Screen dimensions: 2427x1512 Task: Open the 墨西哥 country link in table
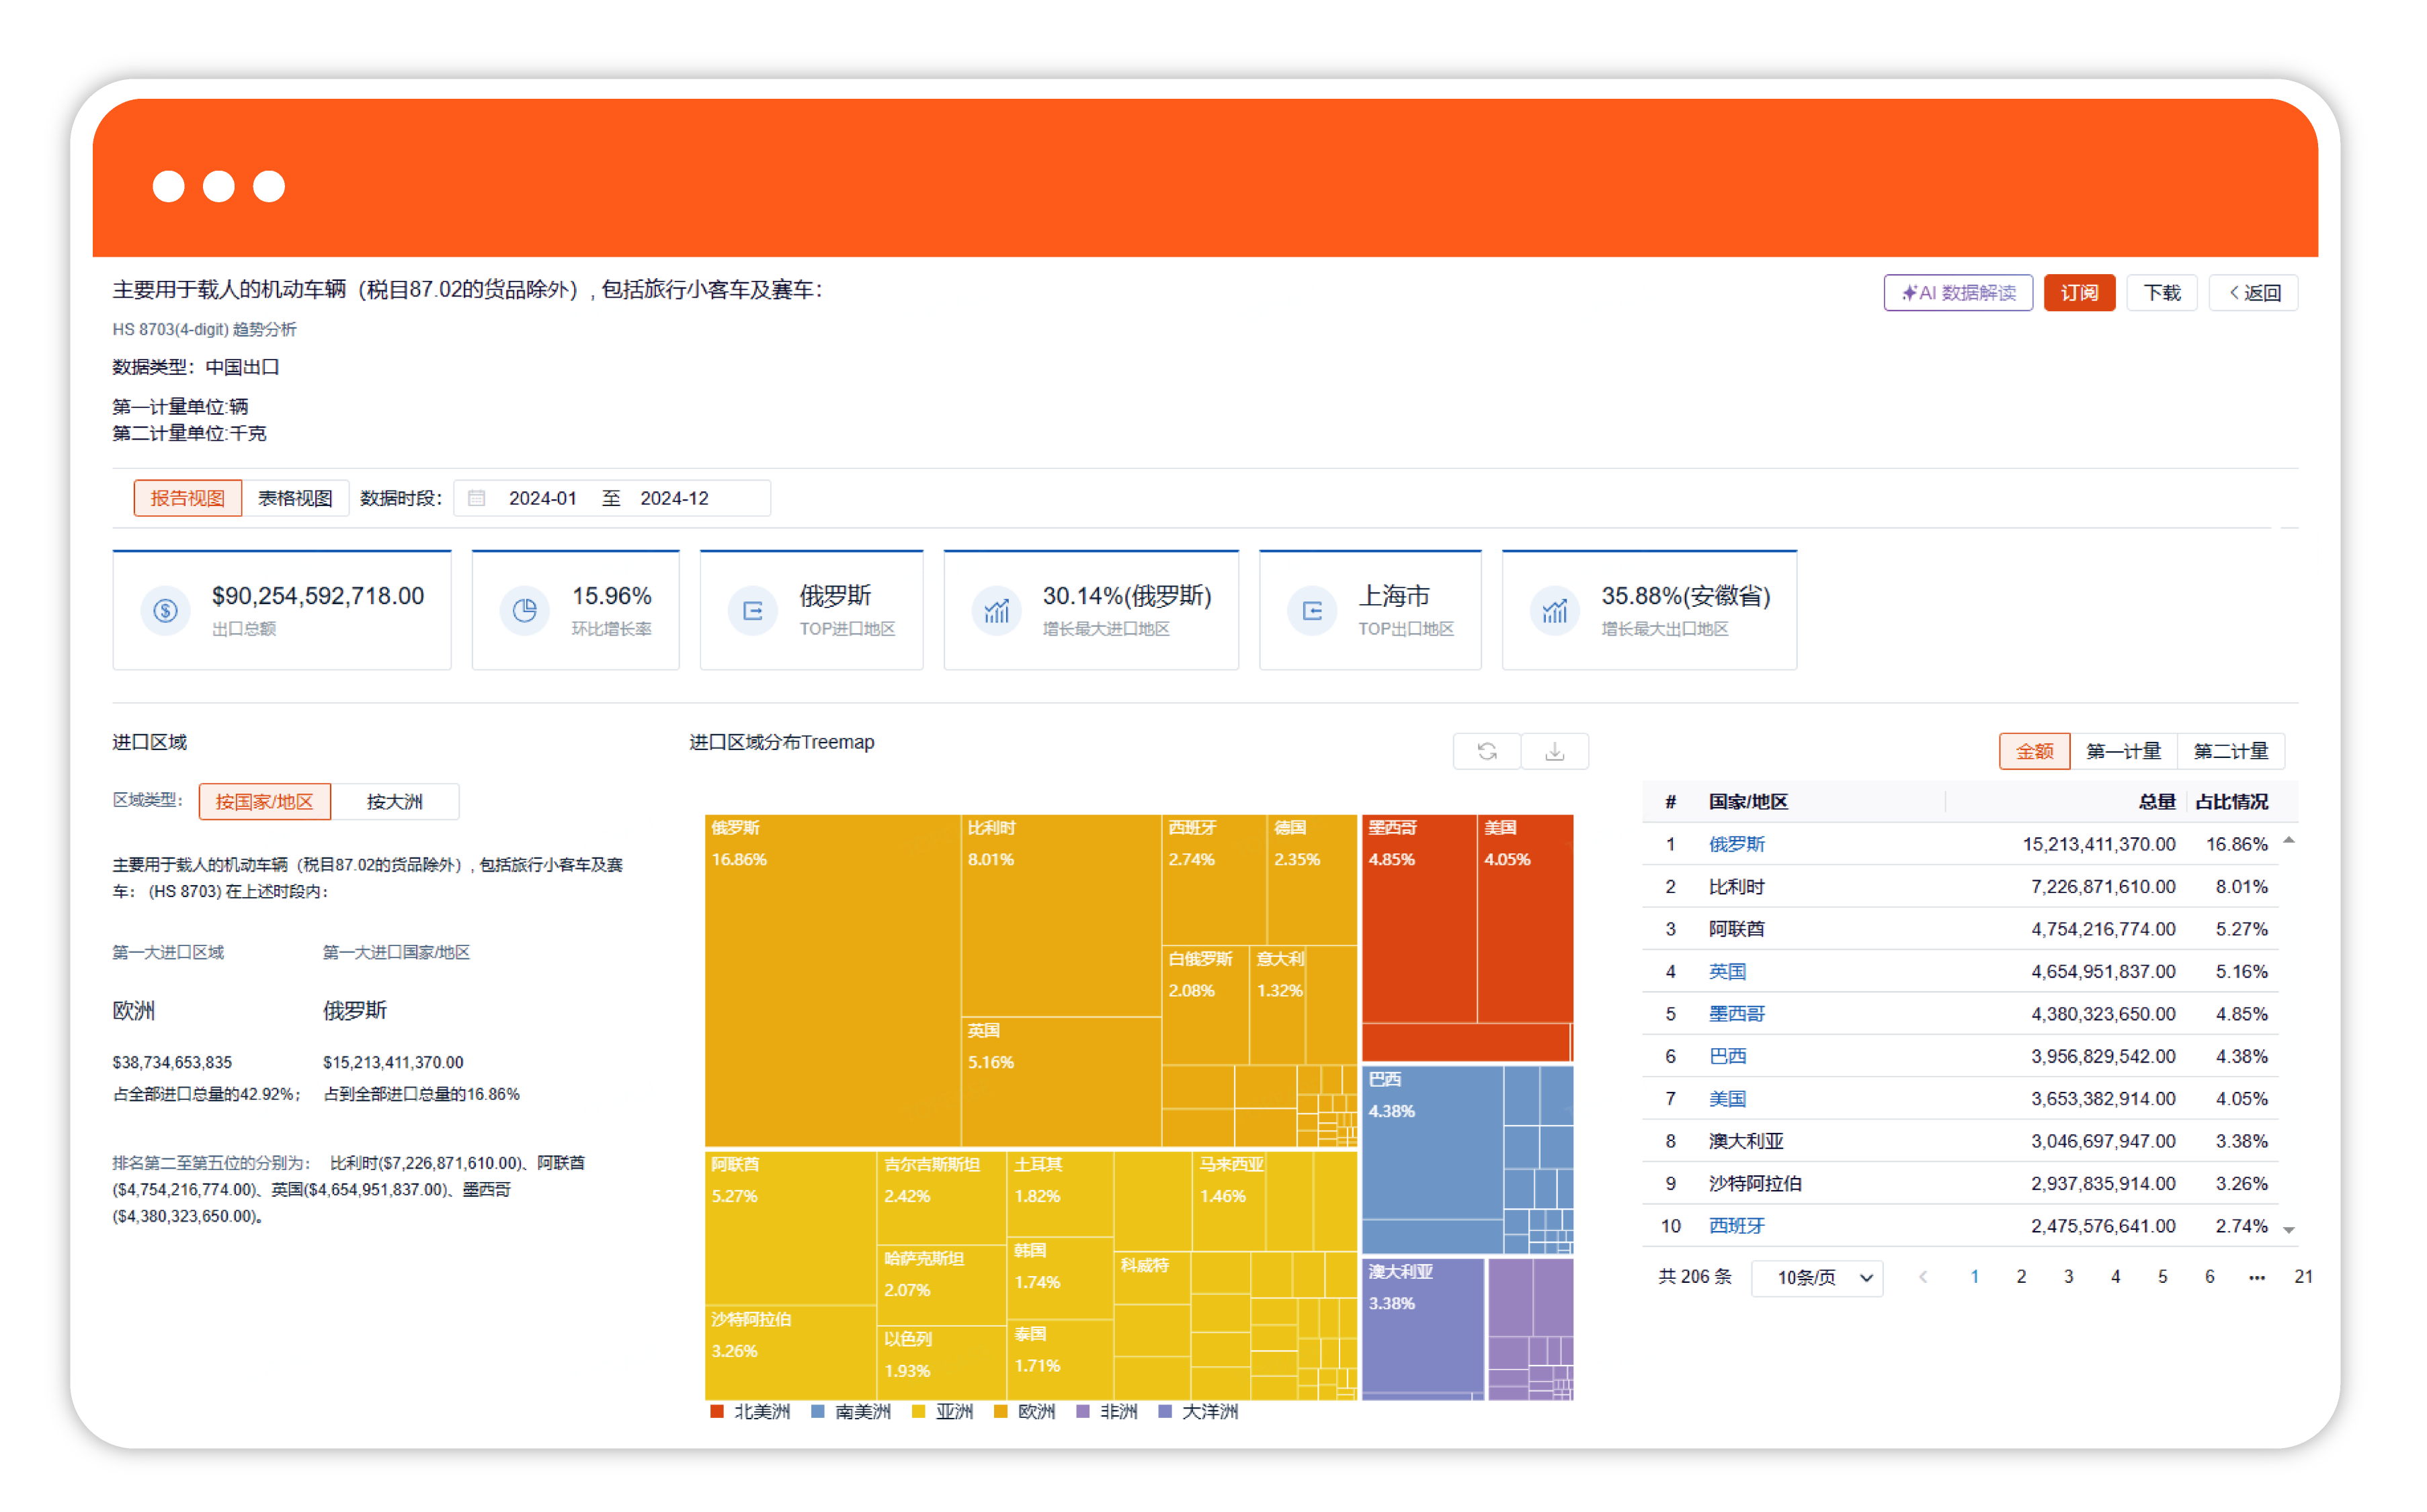tap(1736, 1014)
